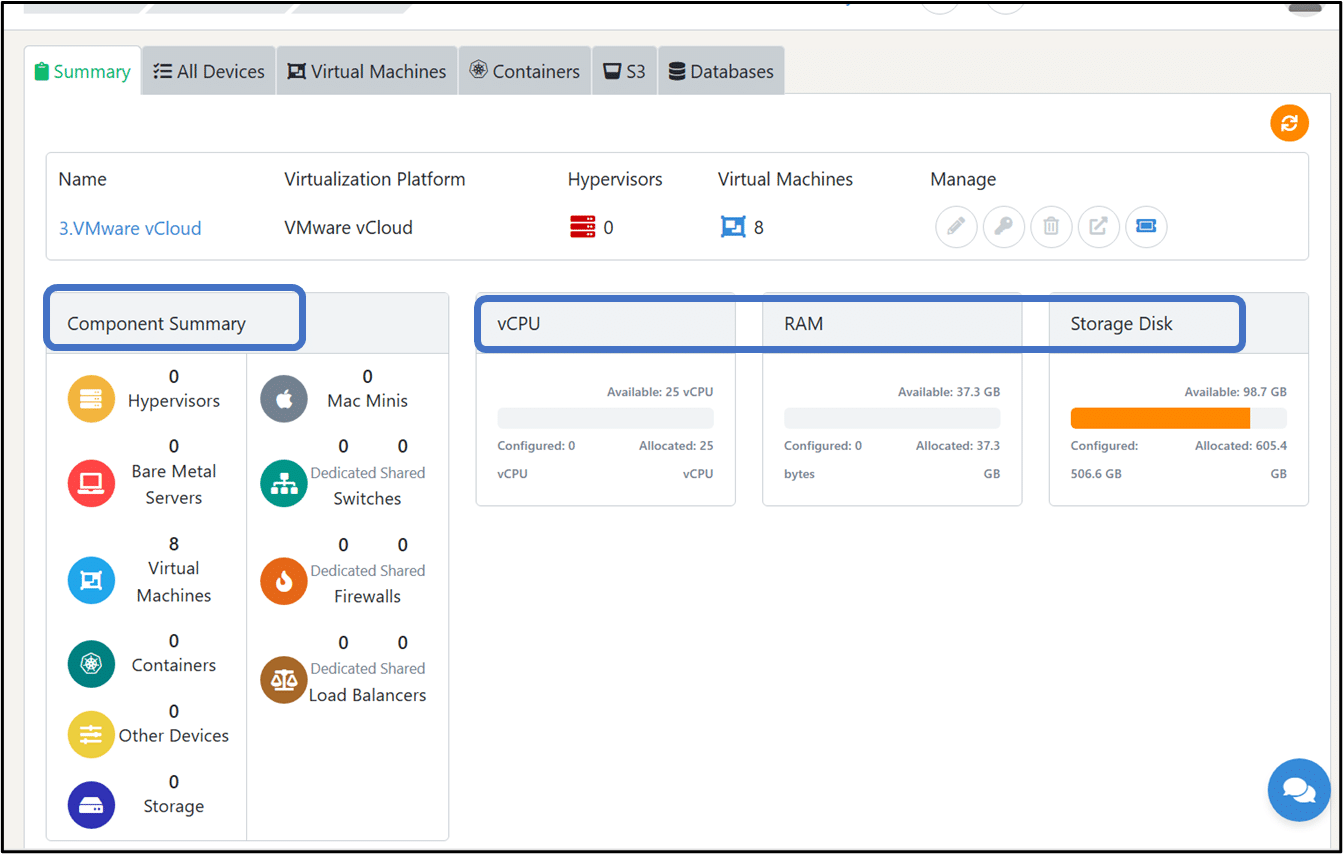The width and height of the screenshot is (1343, 854).
Task: Click the blue virtual machine icon in table
Action: 733,228
